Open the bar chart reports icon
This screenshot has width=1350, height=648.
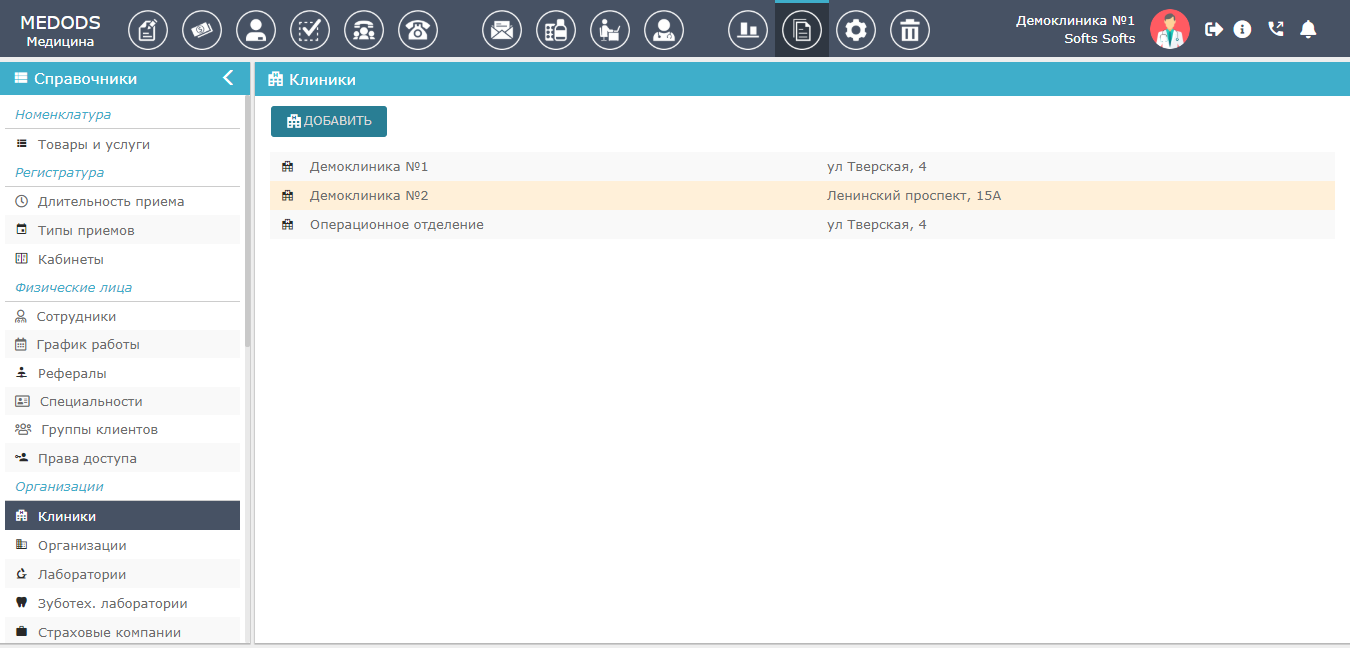tap(748, 30)
